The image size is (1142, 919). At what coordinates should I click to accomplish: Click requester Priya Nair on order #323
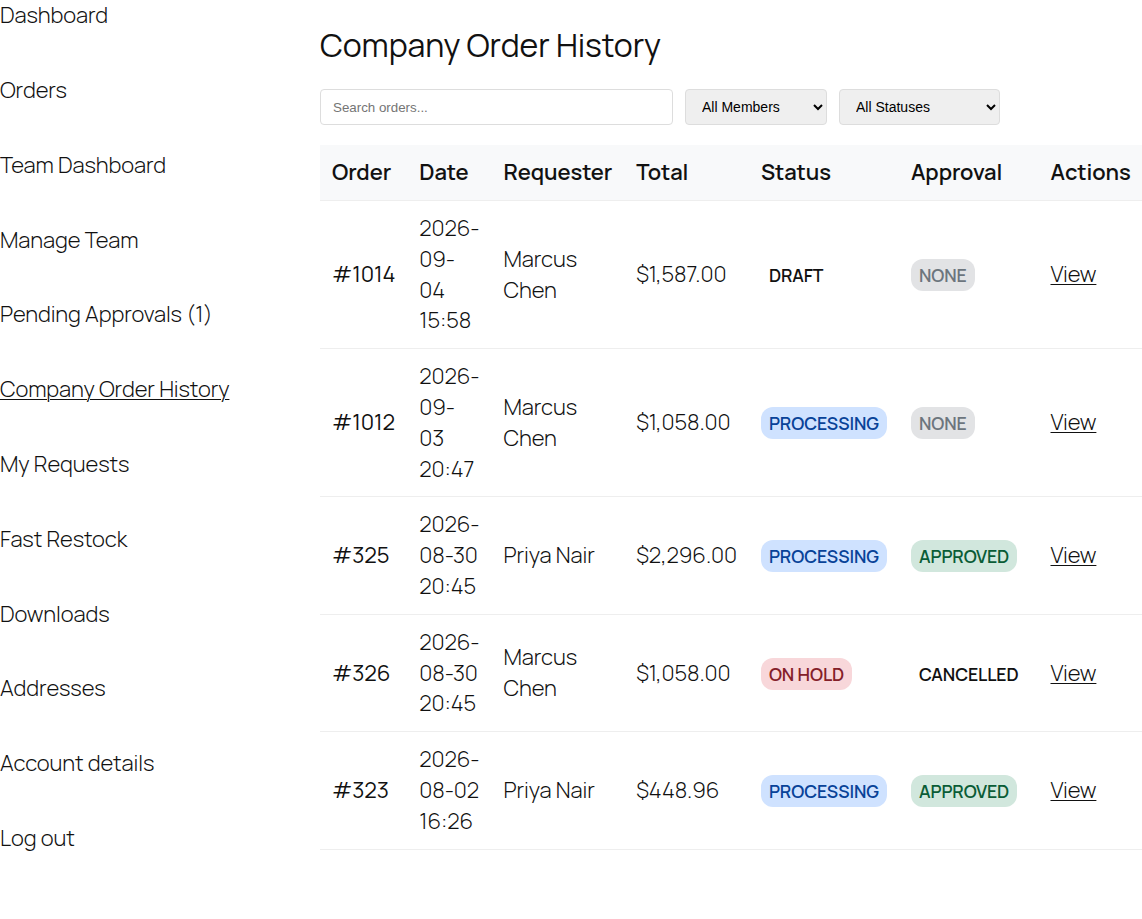[x=549, y=790]
